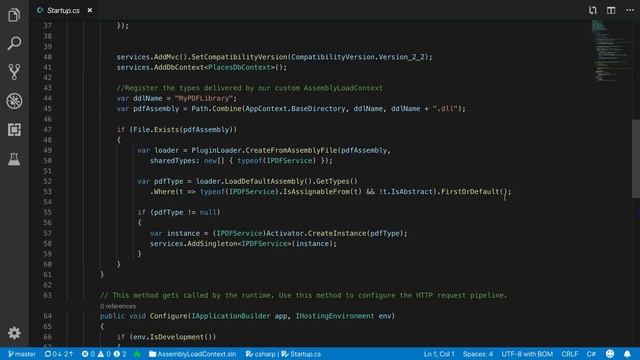Click the smiley feedback icon
640x360 pixels.
tap(610, 354)
